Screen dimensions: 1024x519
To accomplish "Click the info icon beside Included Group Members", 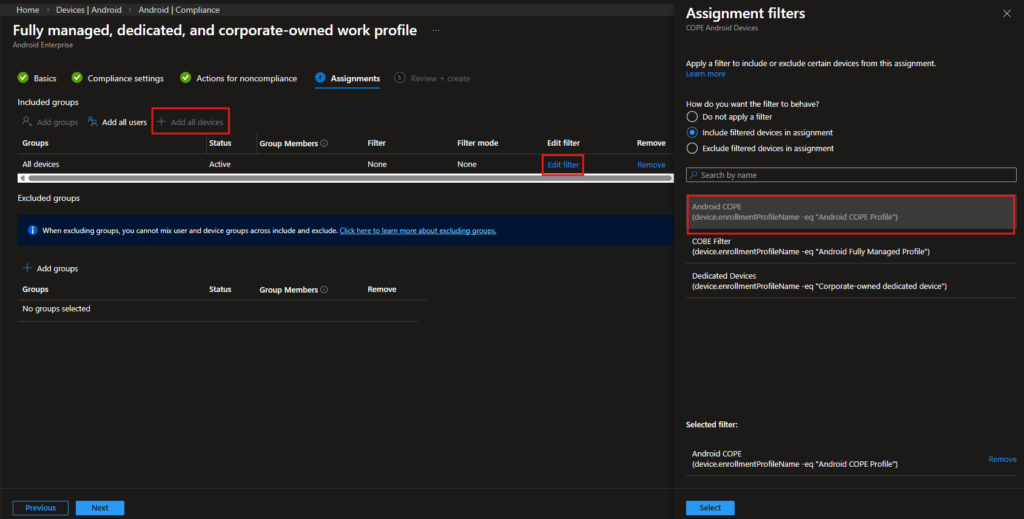I will coord(324,143).
